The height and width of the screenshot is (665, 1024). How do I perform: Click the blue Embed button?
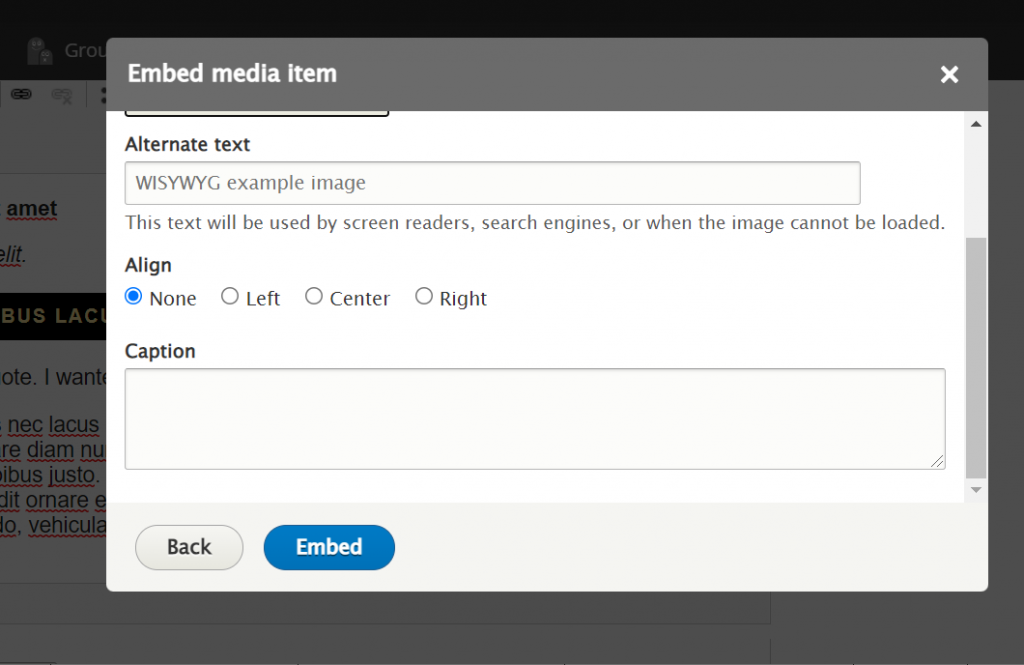tap(329, 547)
